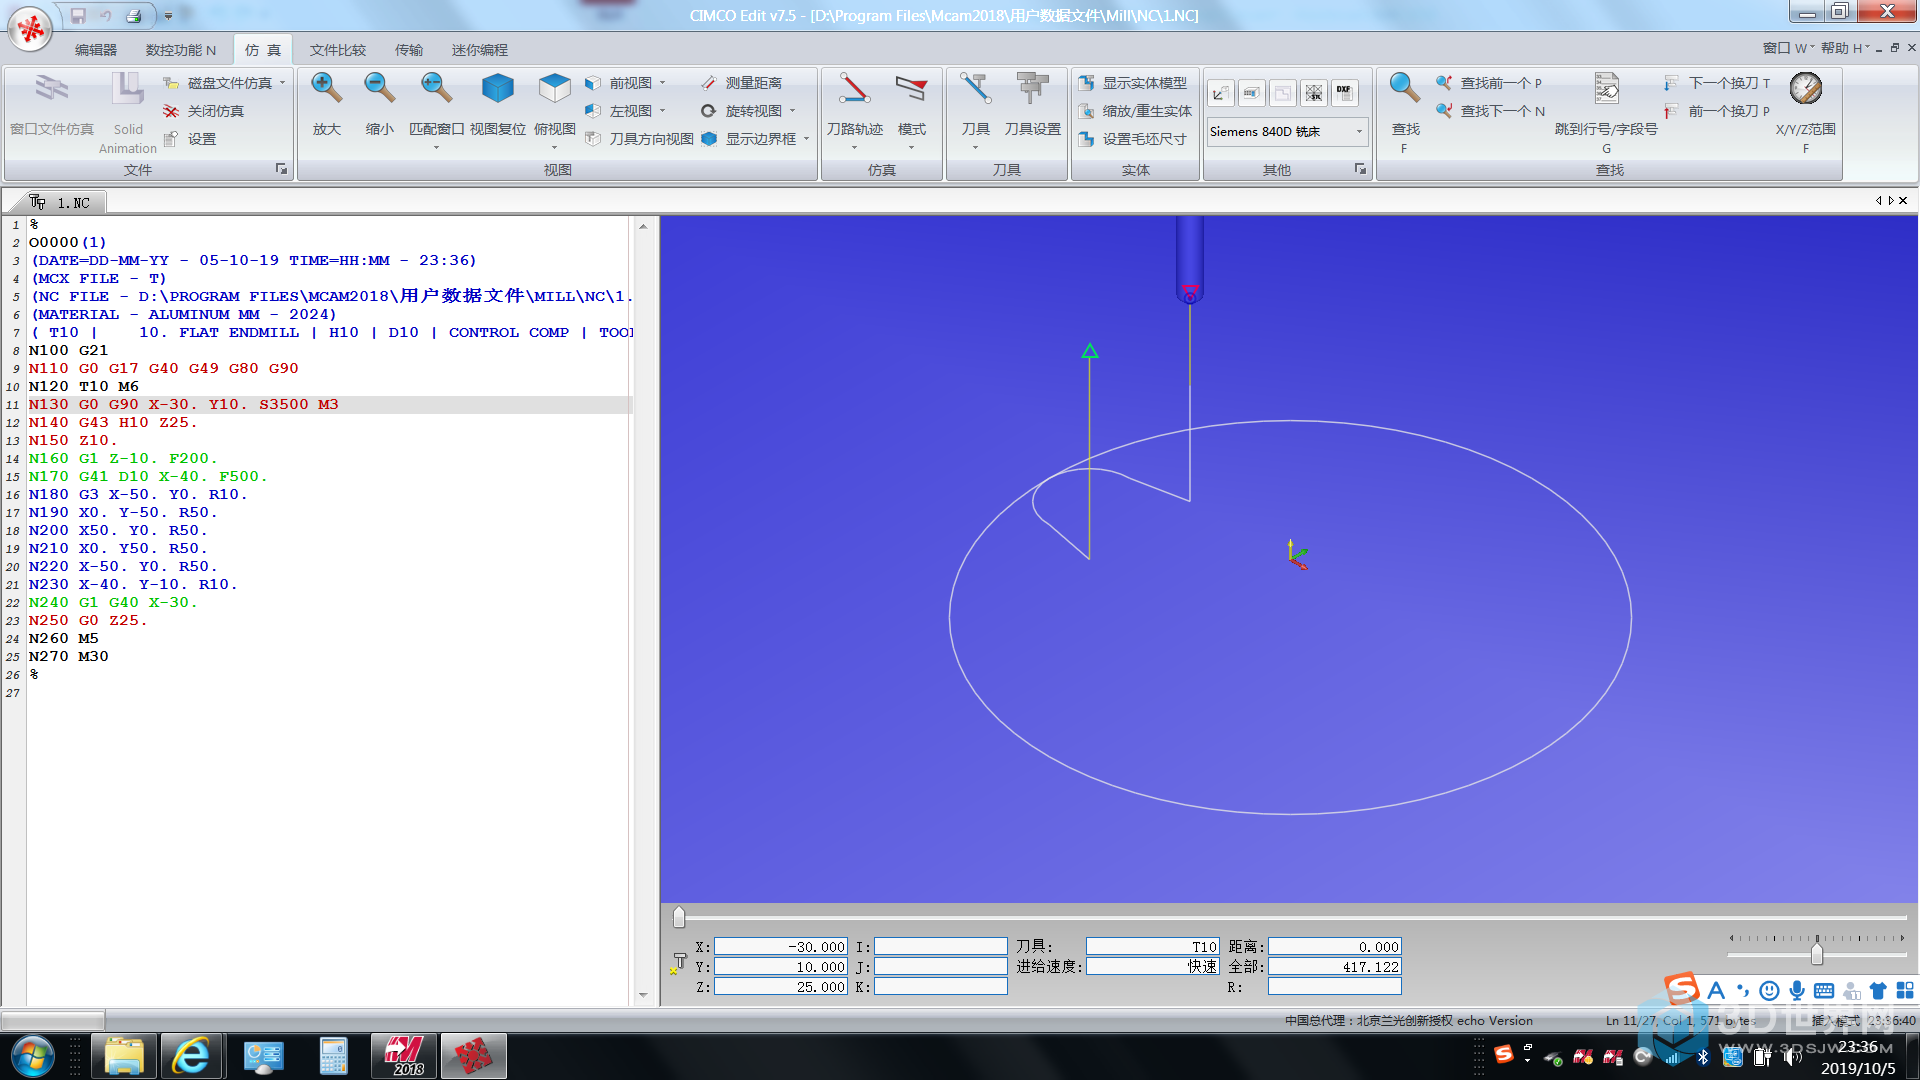Click the X coordinate field showing -30.000
This screenshot has height=1080, width=1920.
[x=781, y=947]
